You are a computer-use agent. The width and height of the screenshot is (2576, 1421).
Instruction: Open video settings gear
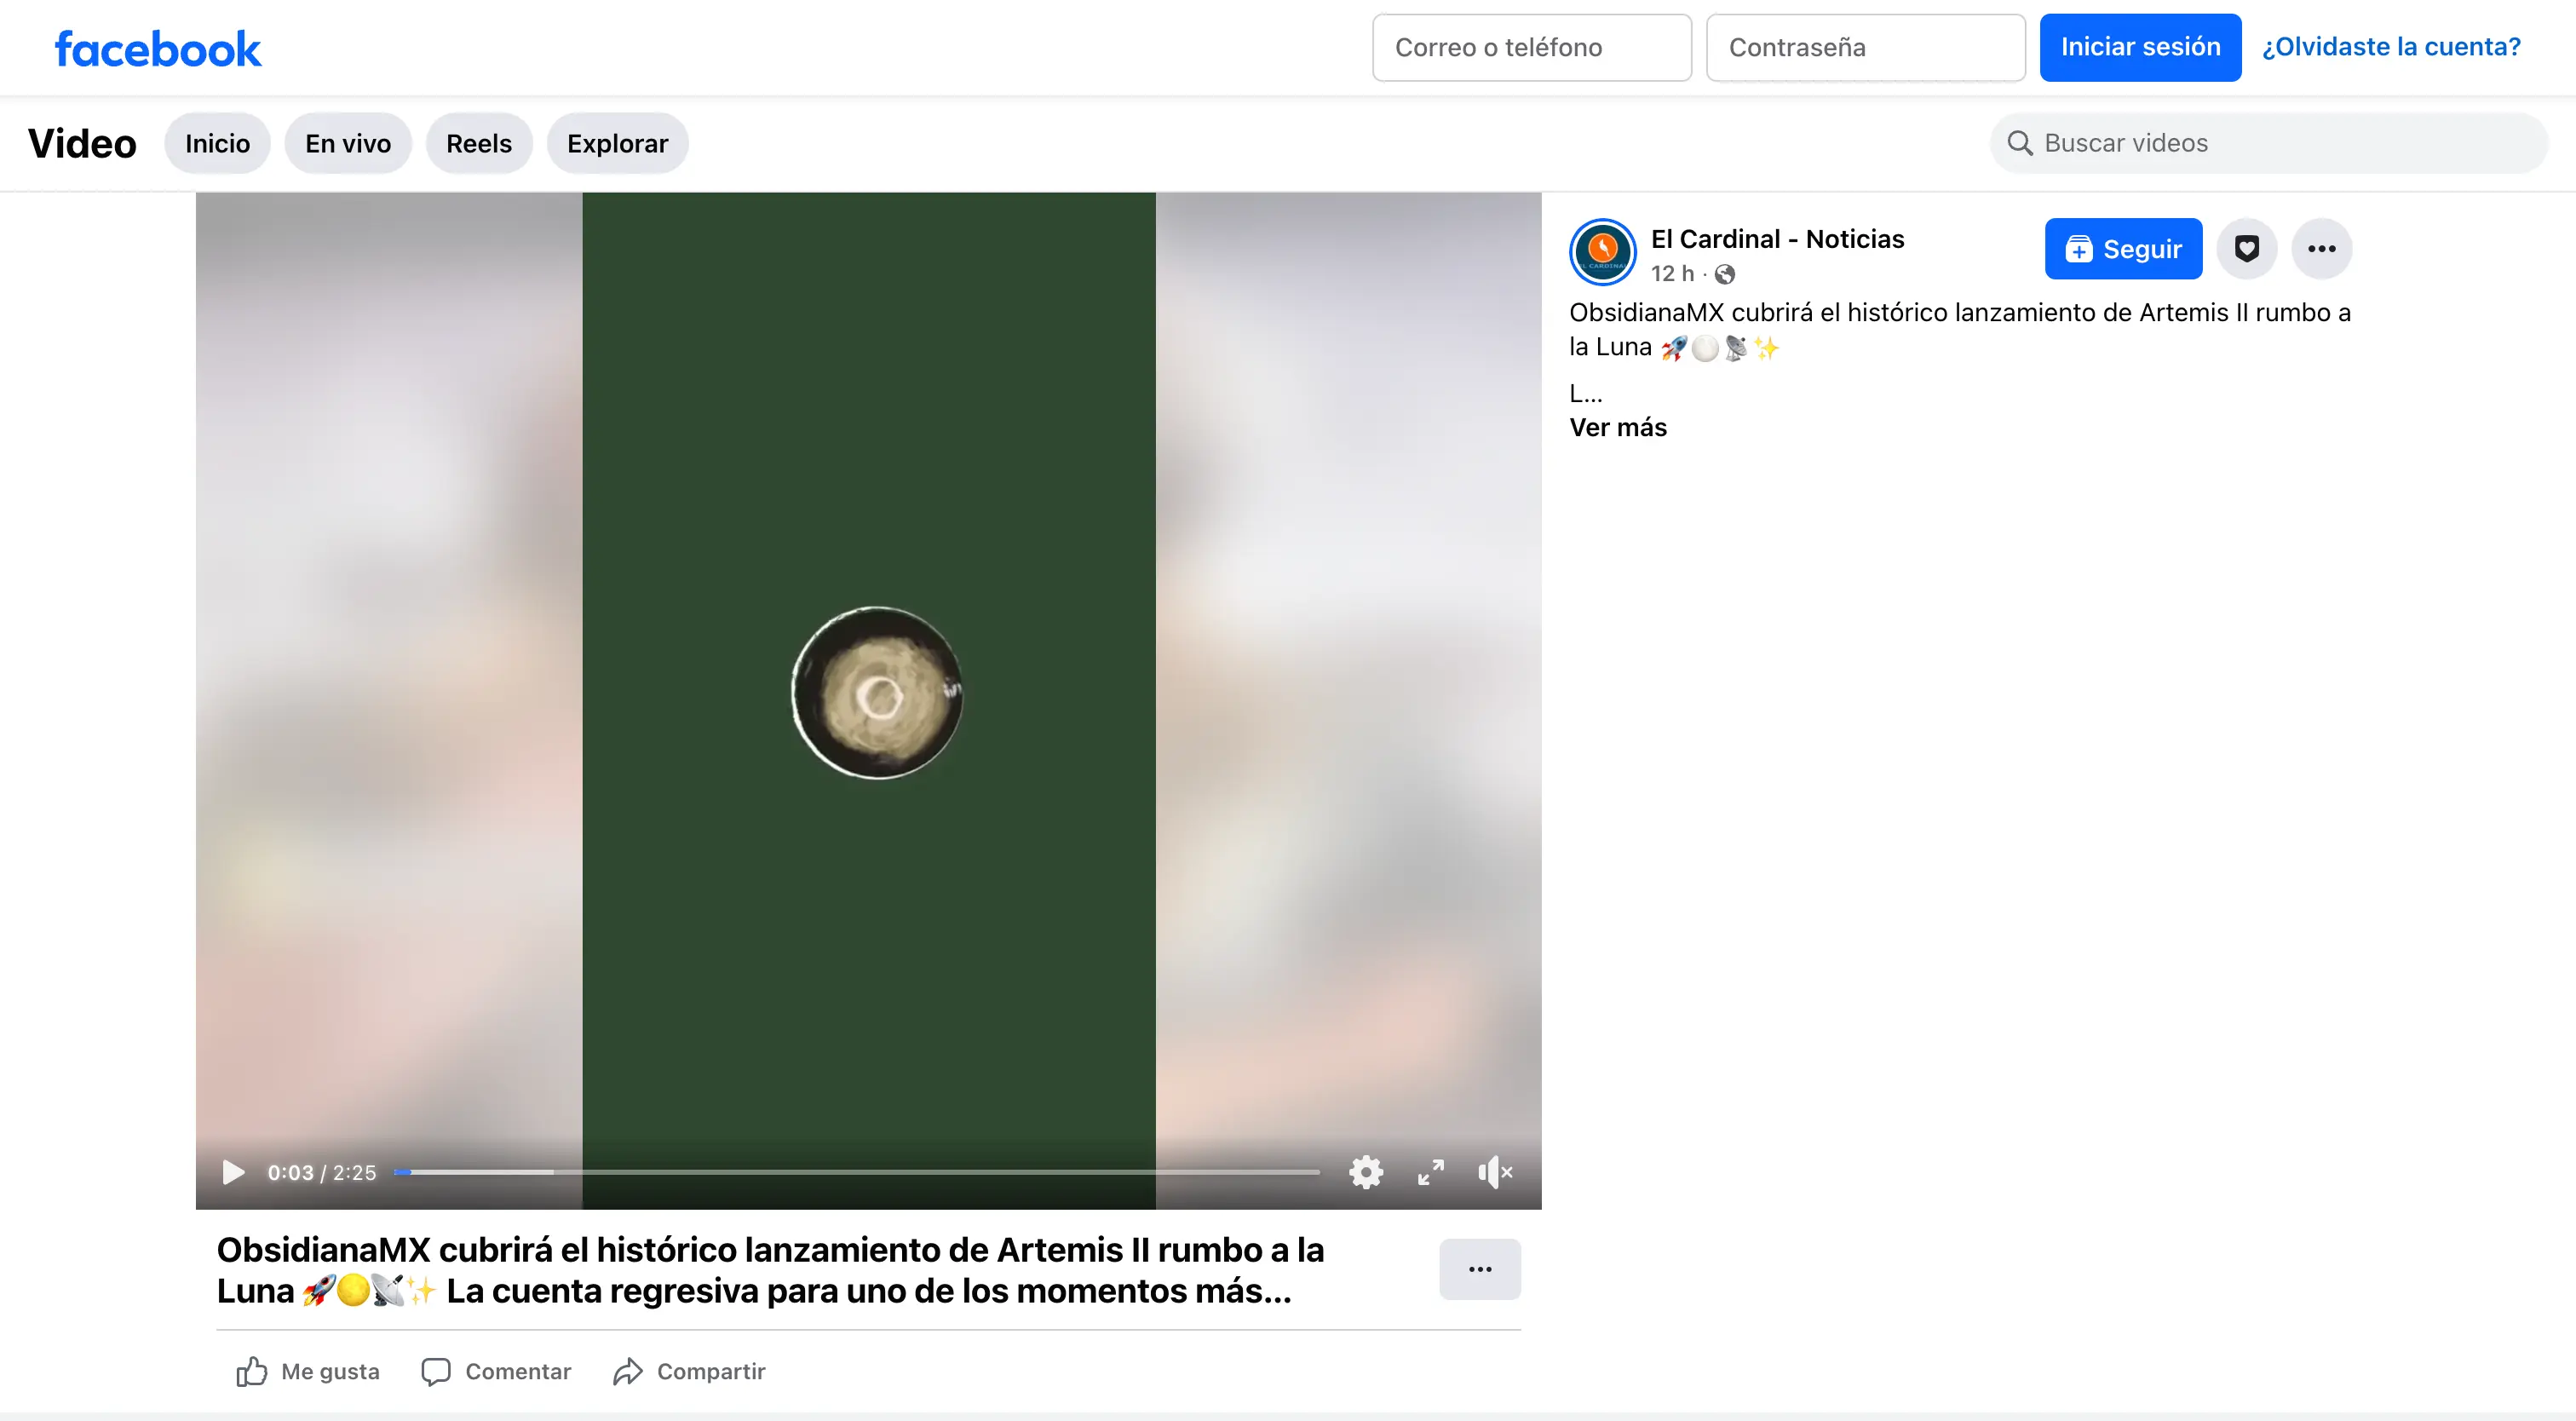[1365, 1172]
